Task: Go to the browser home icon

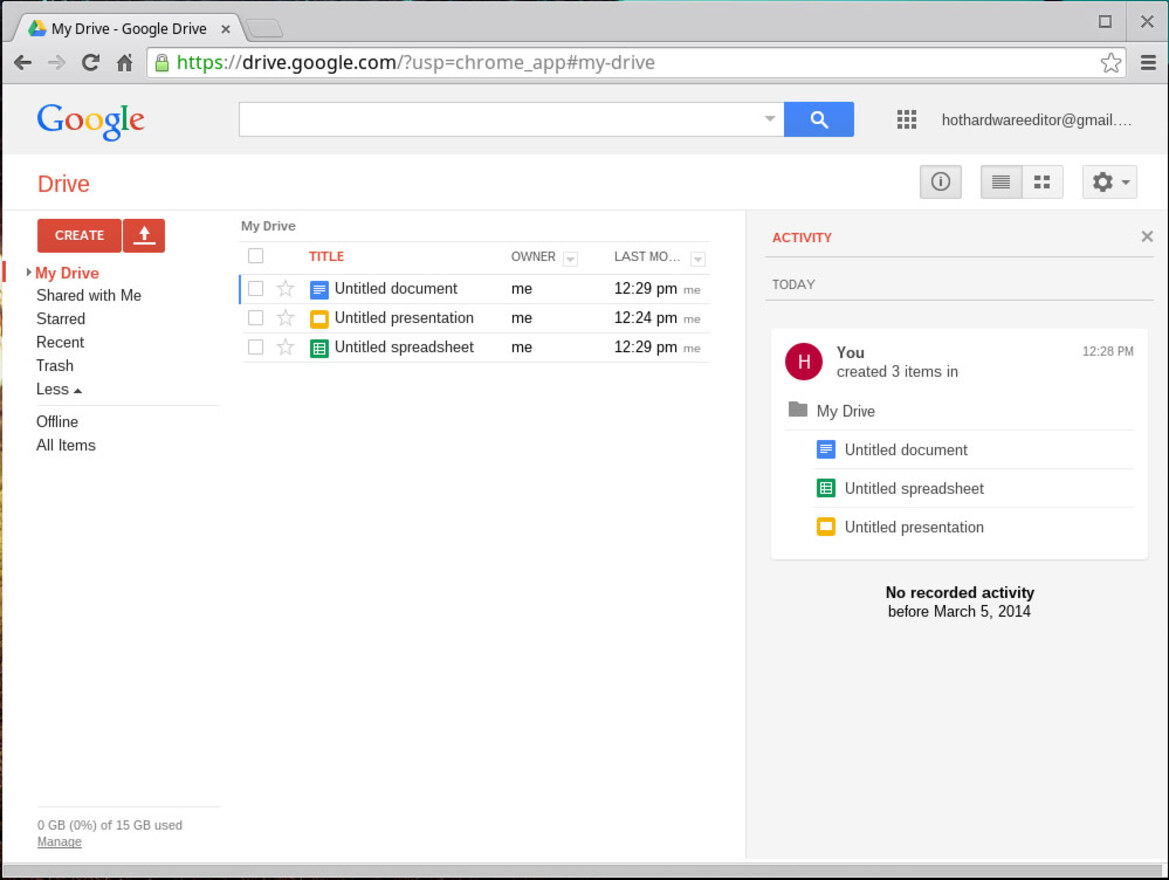Action: pos(125,63)
